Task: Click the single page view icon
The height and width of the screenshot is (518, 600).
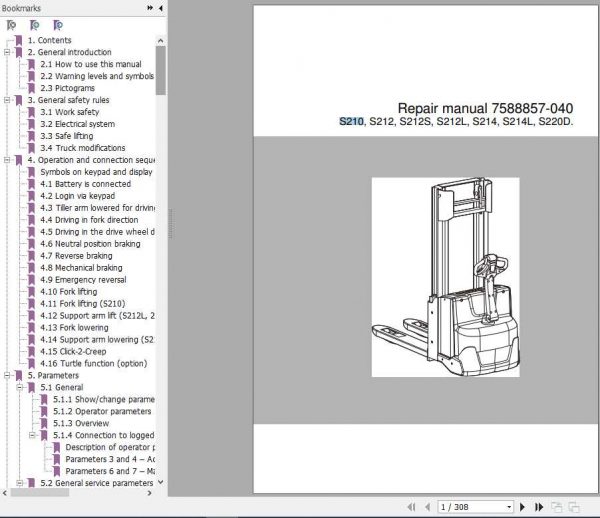Action: coord(557,507)
